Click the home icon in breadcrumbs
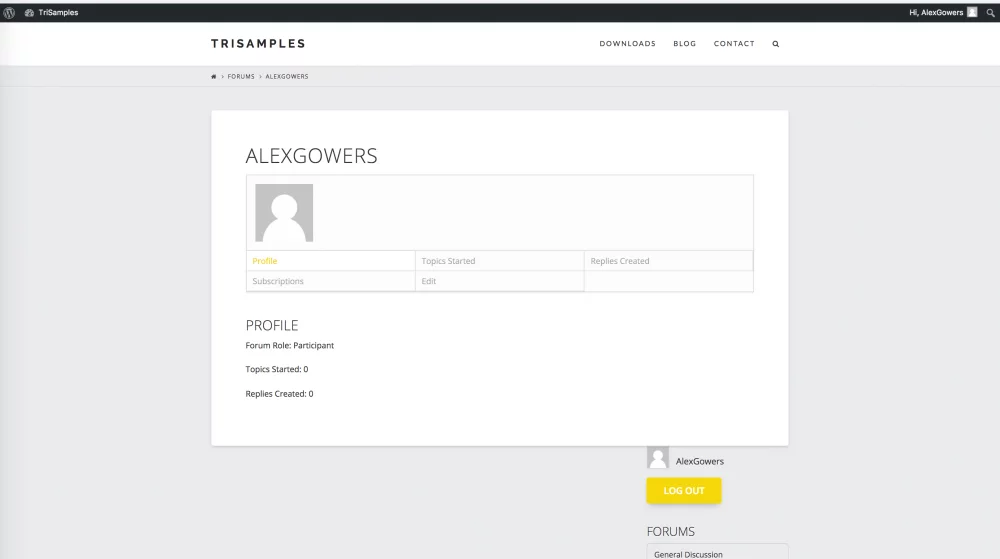The height and width of the screenshot is (559, 1000). click(x=214, y=77)
